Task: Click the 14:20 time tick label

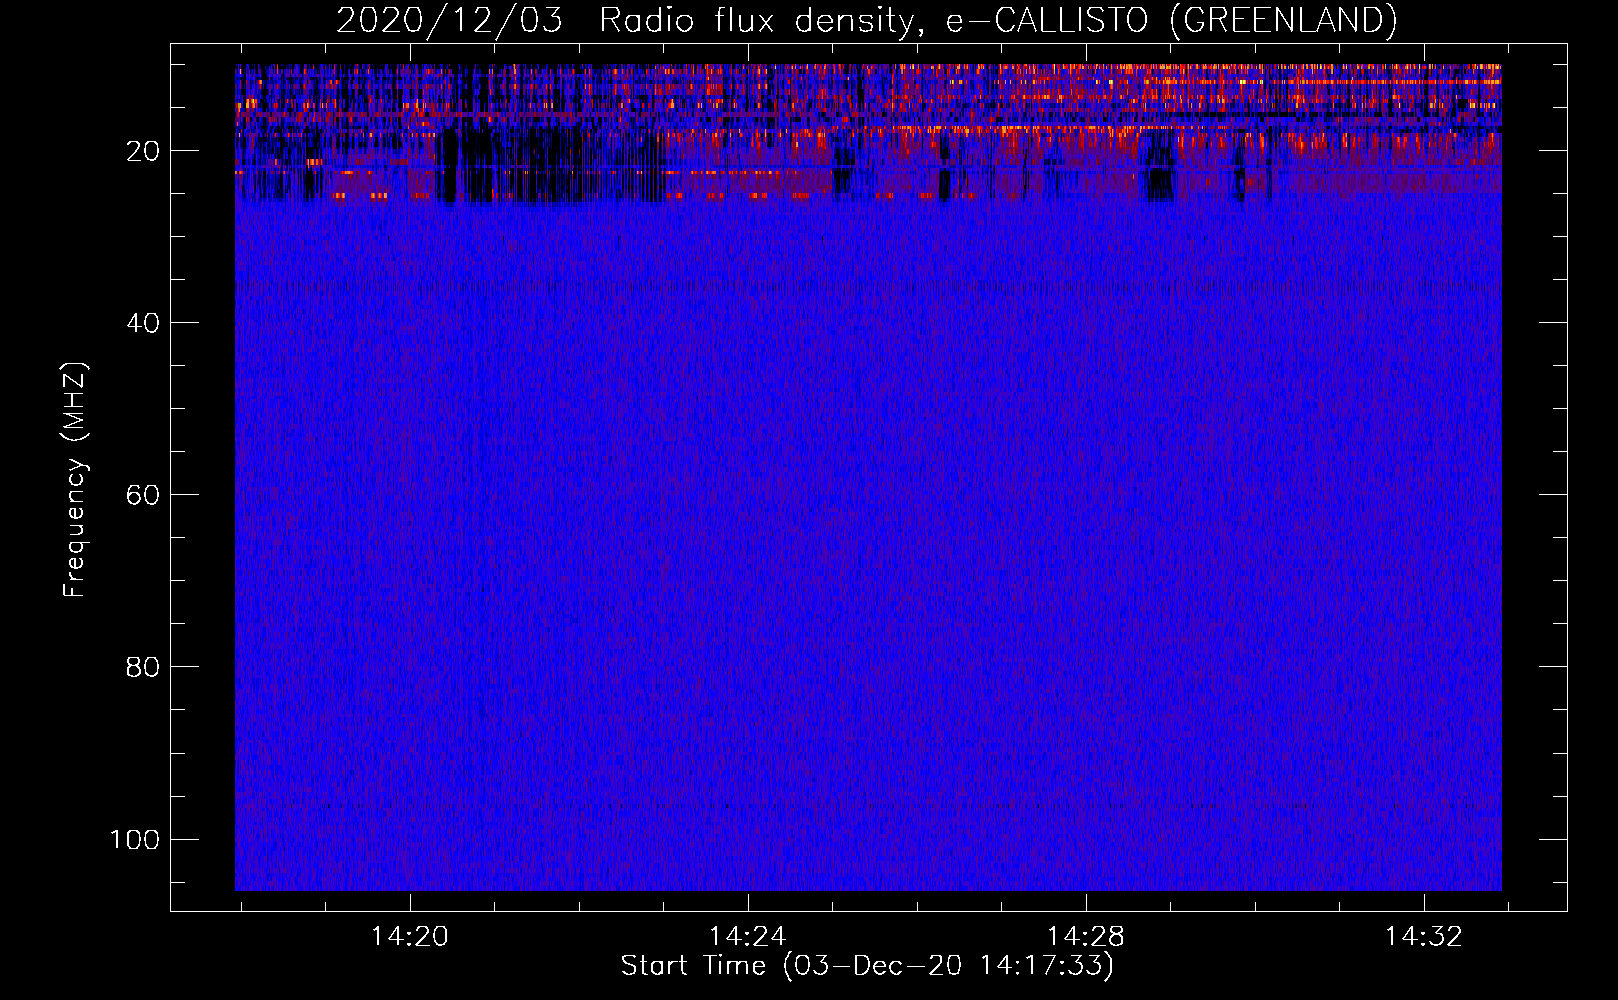Action: (x=410, y=936)
